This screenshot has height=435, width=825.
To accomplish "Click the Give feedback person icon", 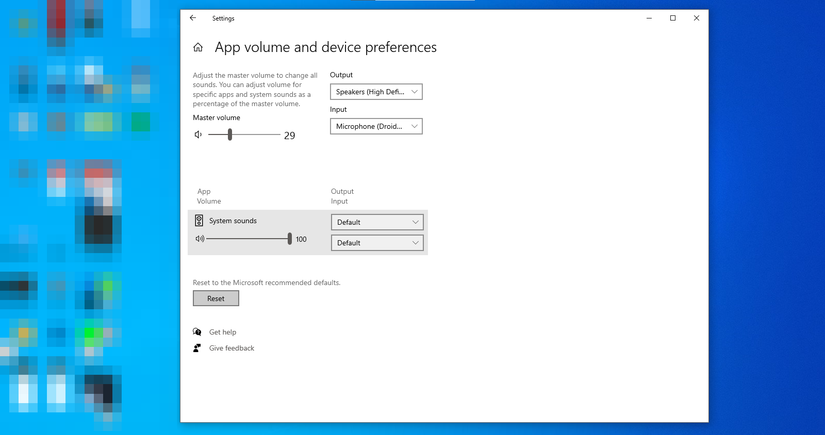I will click(197, 348).
